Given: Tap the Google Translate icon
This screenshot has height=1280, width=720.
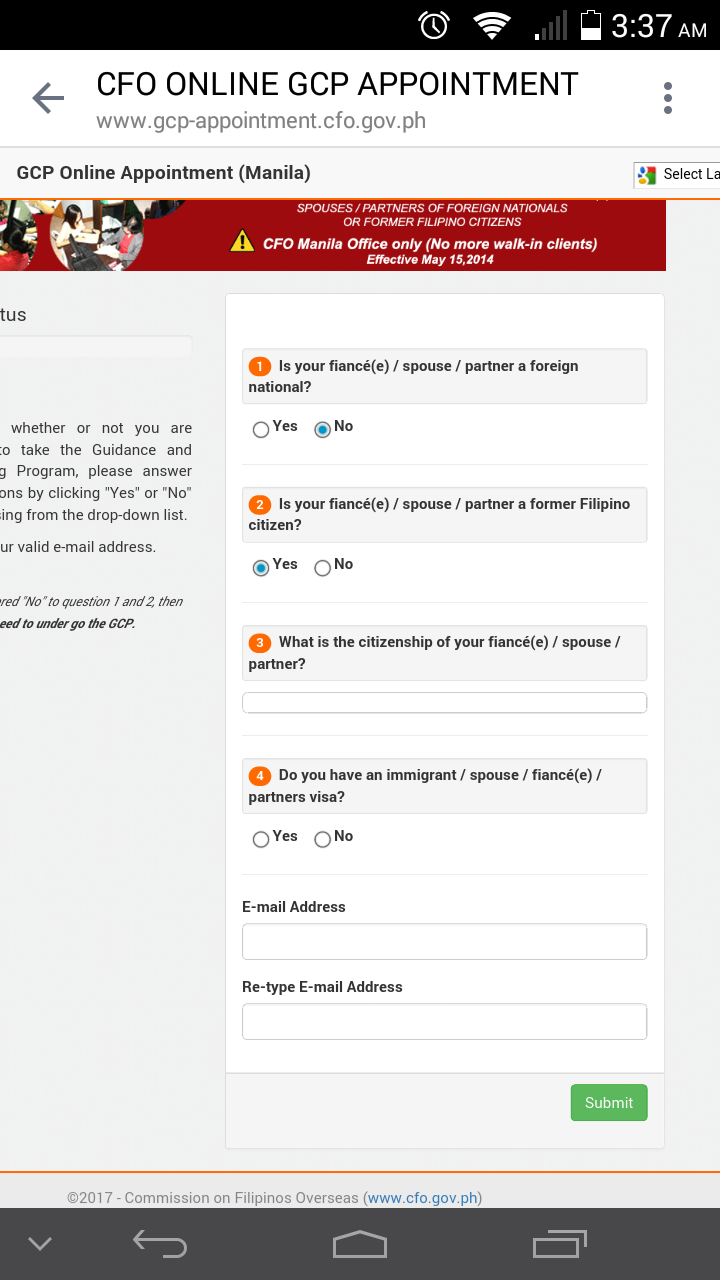Looking at the screenshot, I should [647, 175].
